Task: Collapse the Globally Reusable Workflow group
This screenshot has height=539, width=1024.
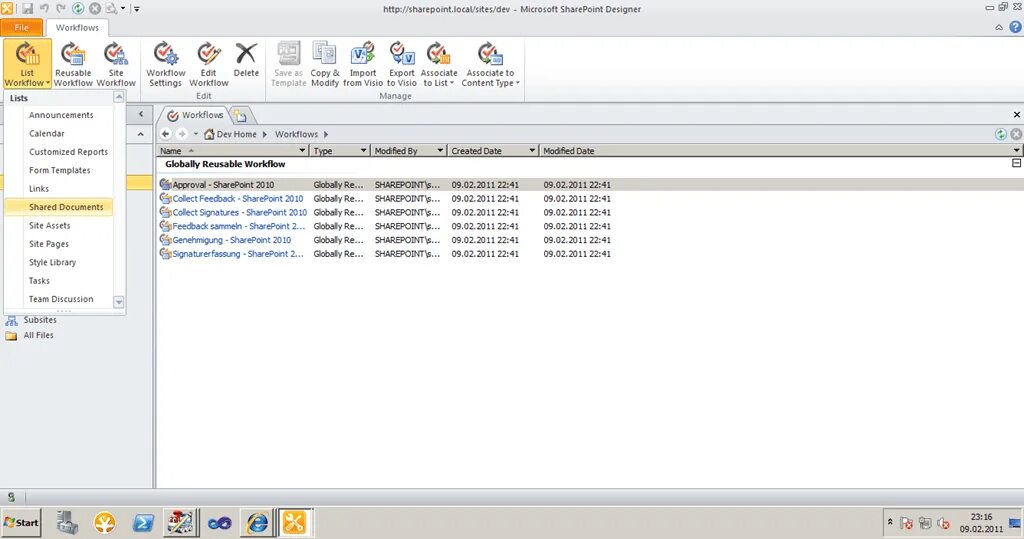Action: pos(1016,163)
